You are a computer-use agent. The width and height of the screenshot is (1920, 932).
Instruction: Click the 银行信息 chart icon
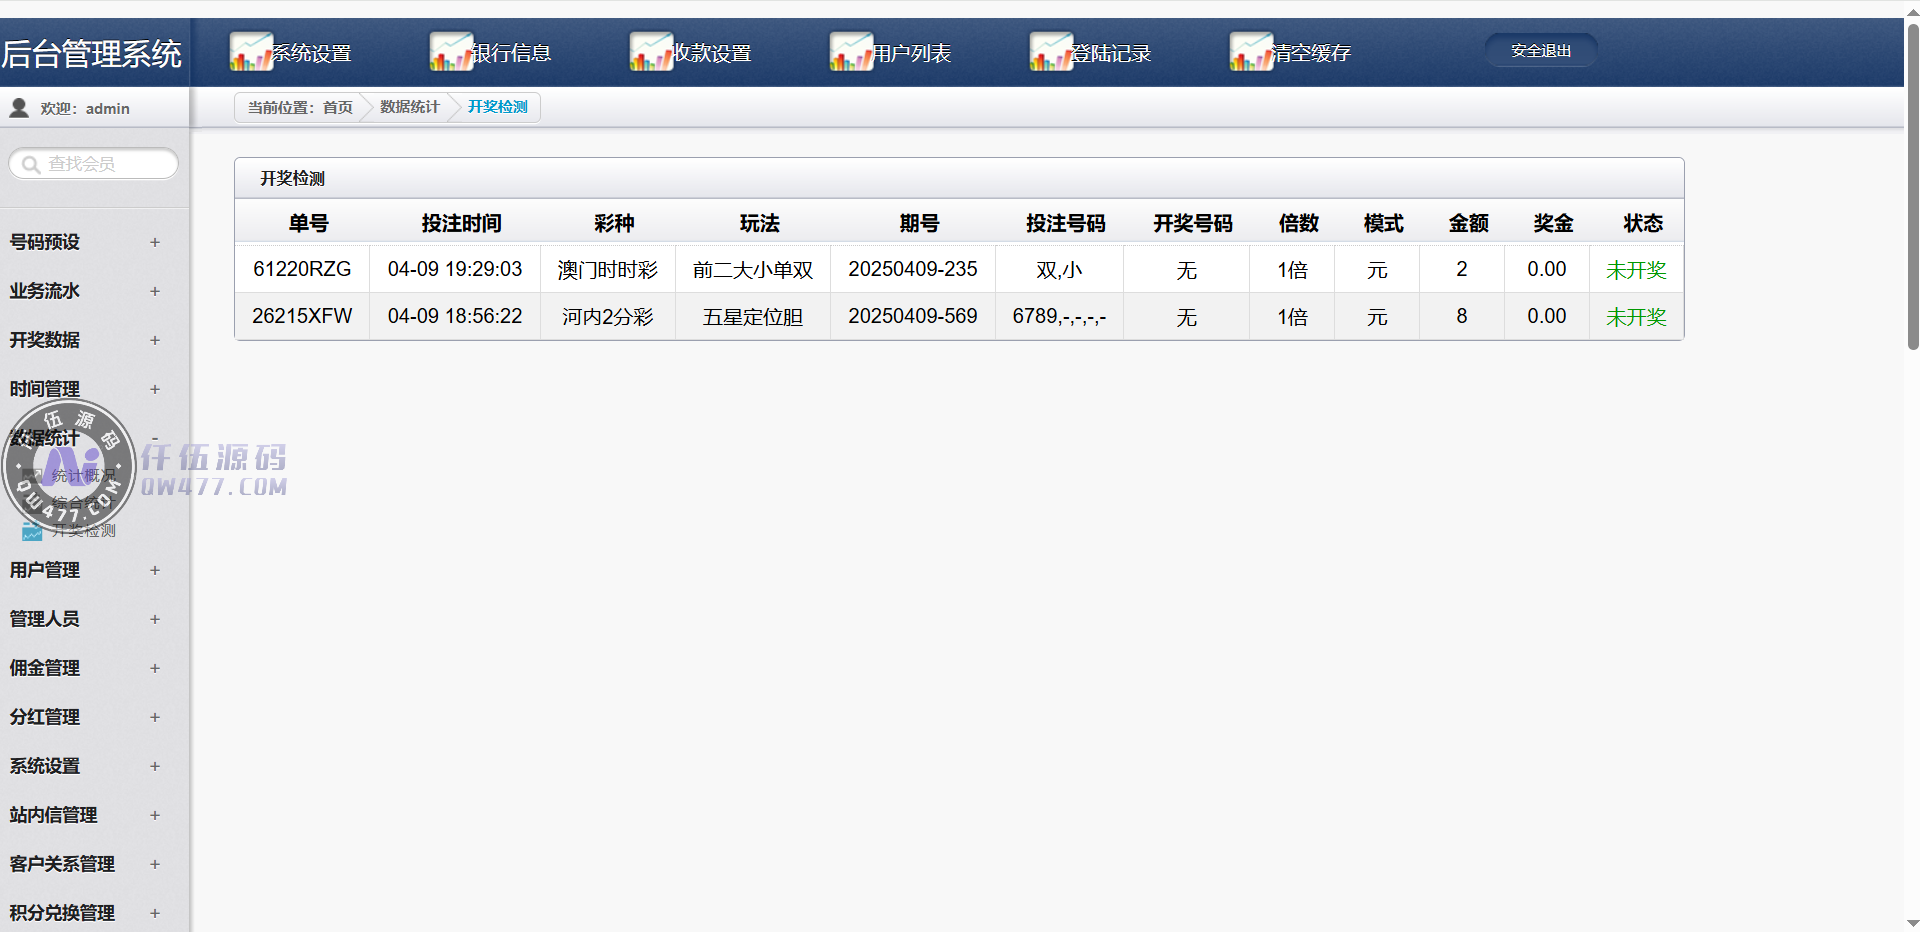point(450,52)
